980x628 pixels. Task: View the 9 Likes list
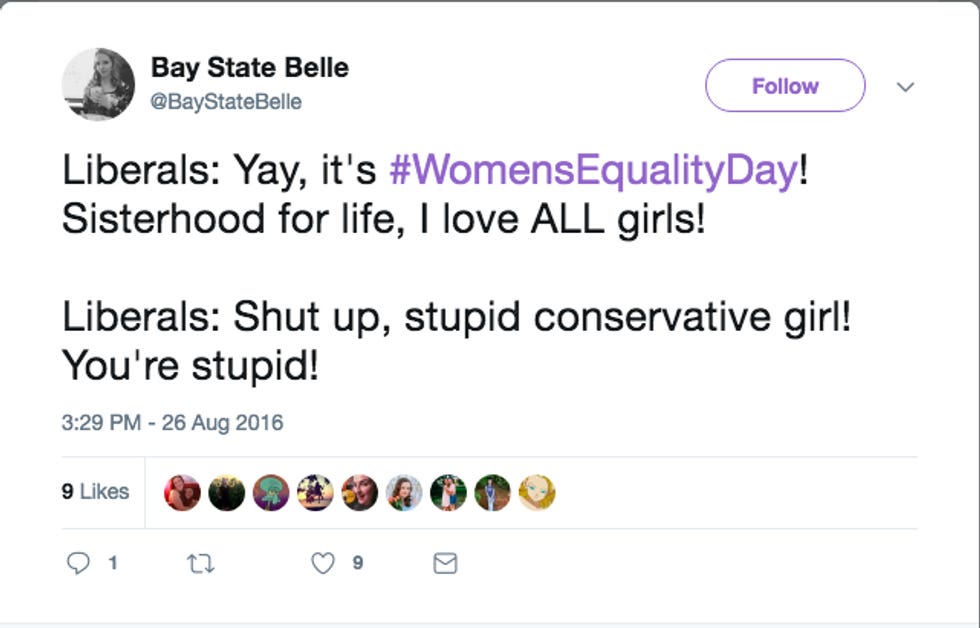(x=96, y=491)
